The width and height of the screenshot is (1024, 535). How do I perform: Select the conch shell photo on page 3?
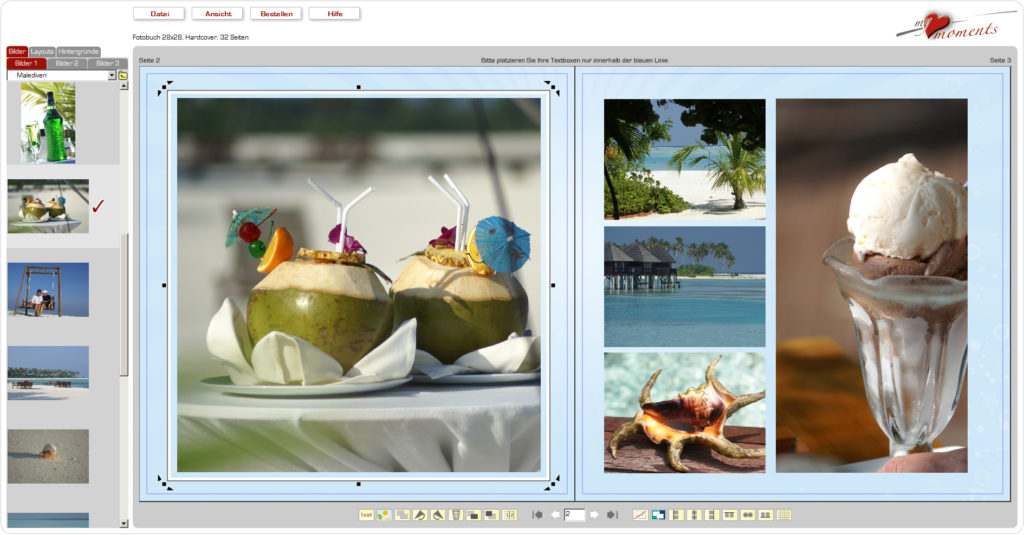point(684,413)
